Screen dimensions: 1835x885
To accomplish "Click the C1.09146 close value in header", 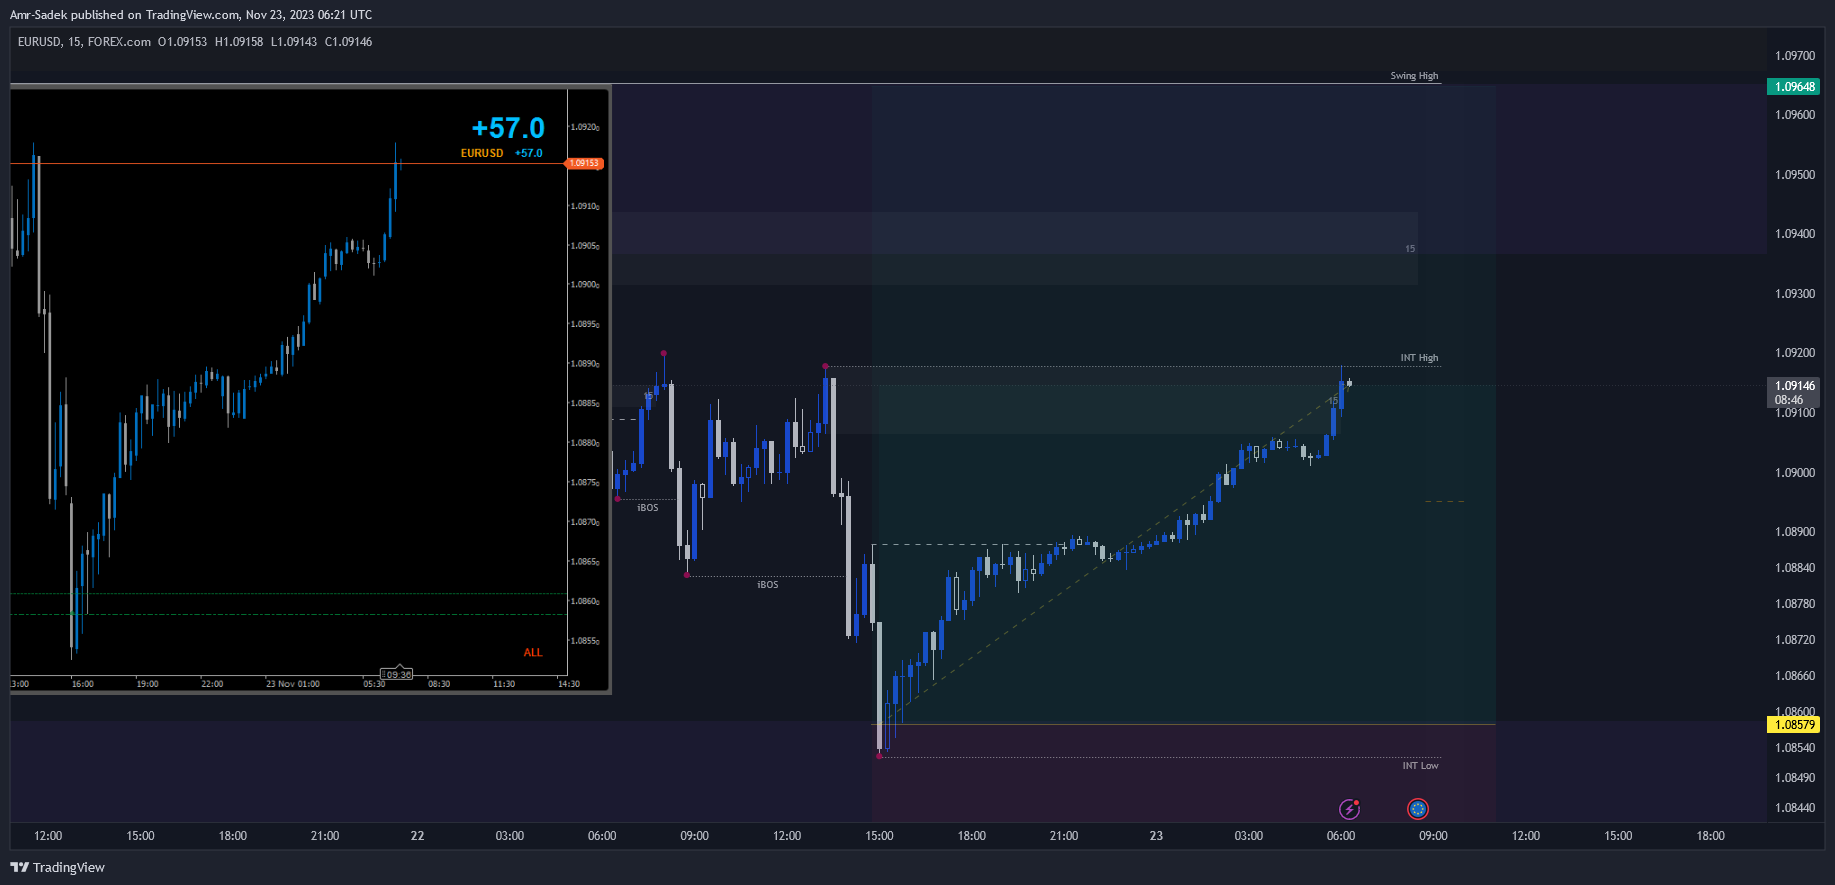I will point(348,42).
